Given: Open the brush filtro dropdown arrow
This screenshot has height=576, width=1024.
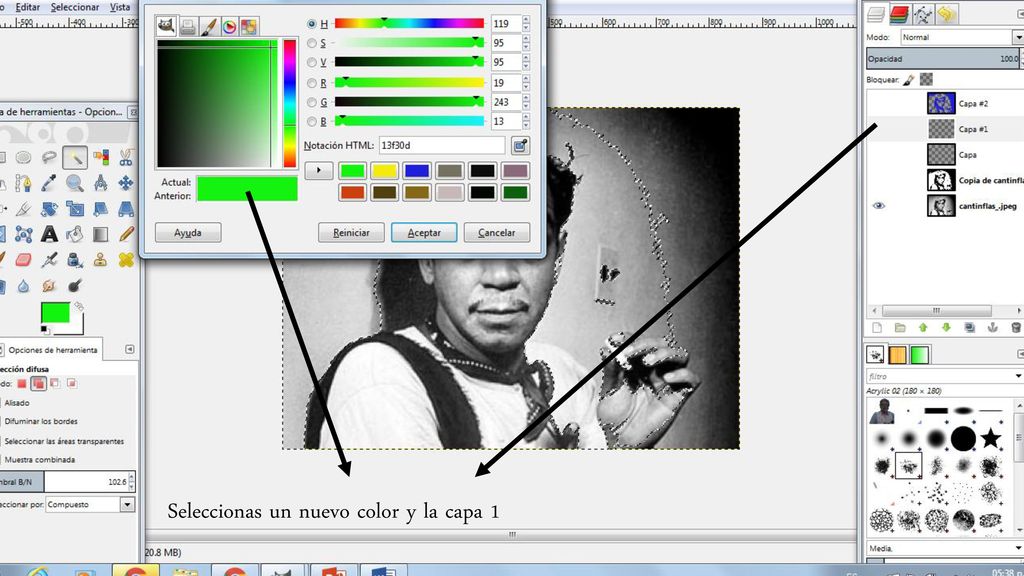Looking at the screenshot, I should pos(1018,376).
